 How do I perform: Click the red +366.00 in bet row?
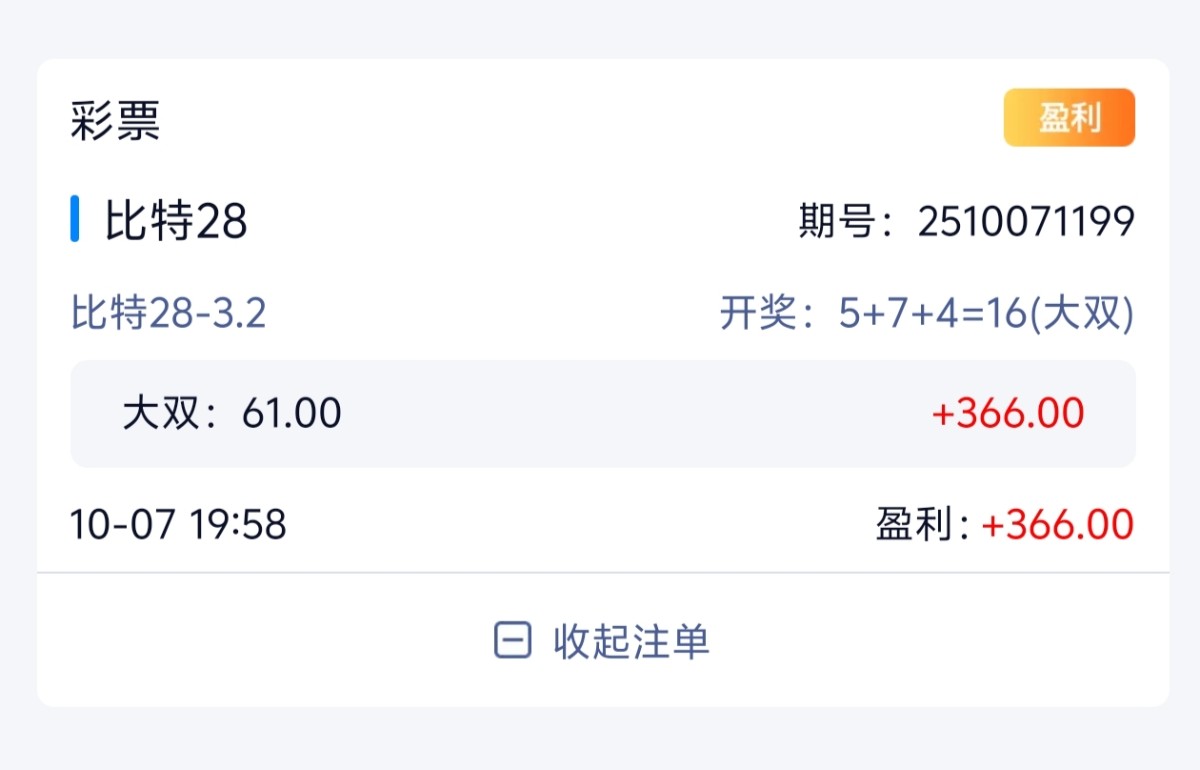1008,413
